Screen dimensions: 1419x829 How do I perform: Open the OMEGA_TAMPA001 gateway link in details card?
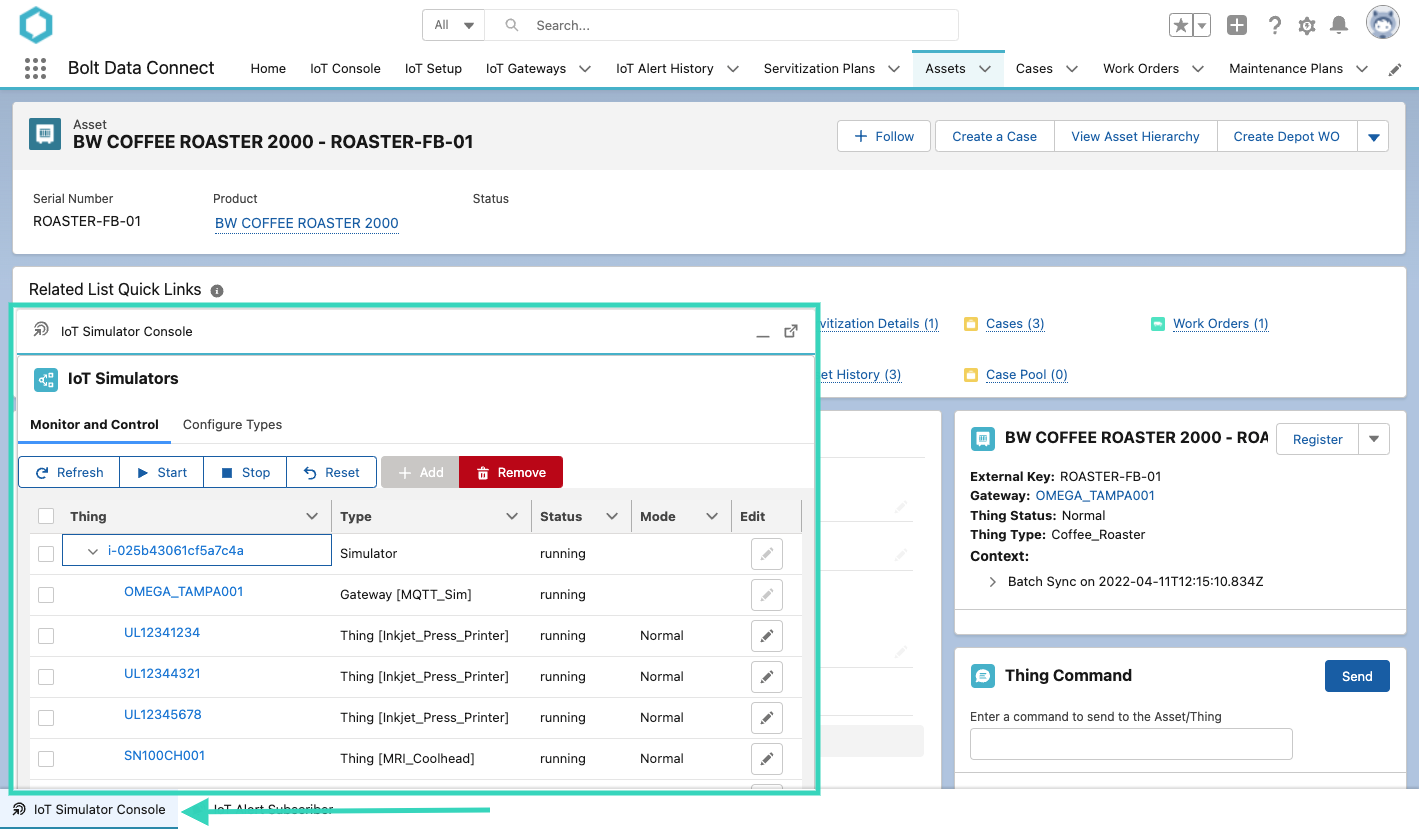(x=1095, y=496)
